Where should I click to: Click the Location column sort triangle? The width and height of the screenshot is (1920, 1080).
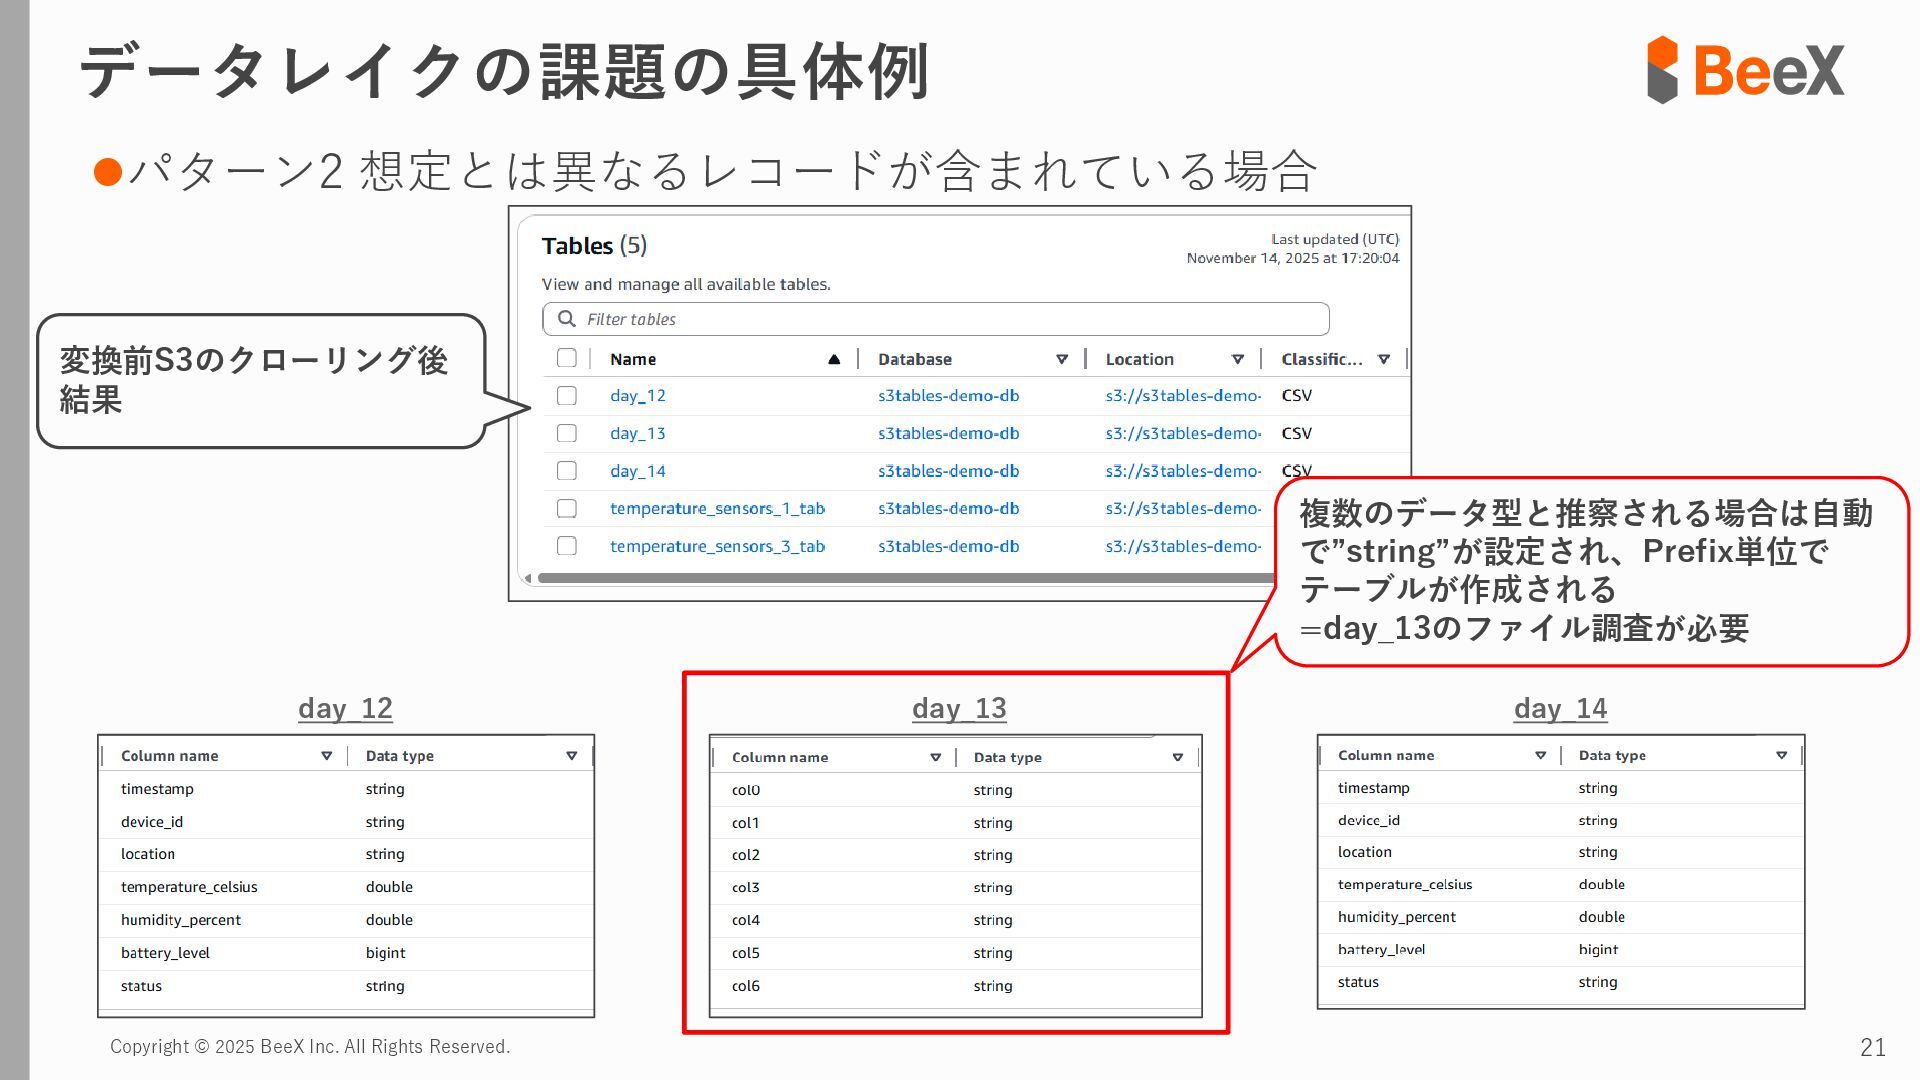1238,359
